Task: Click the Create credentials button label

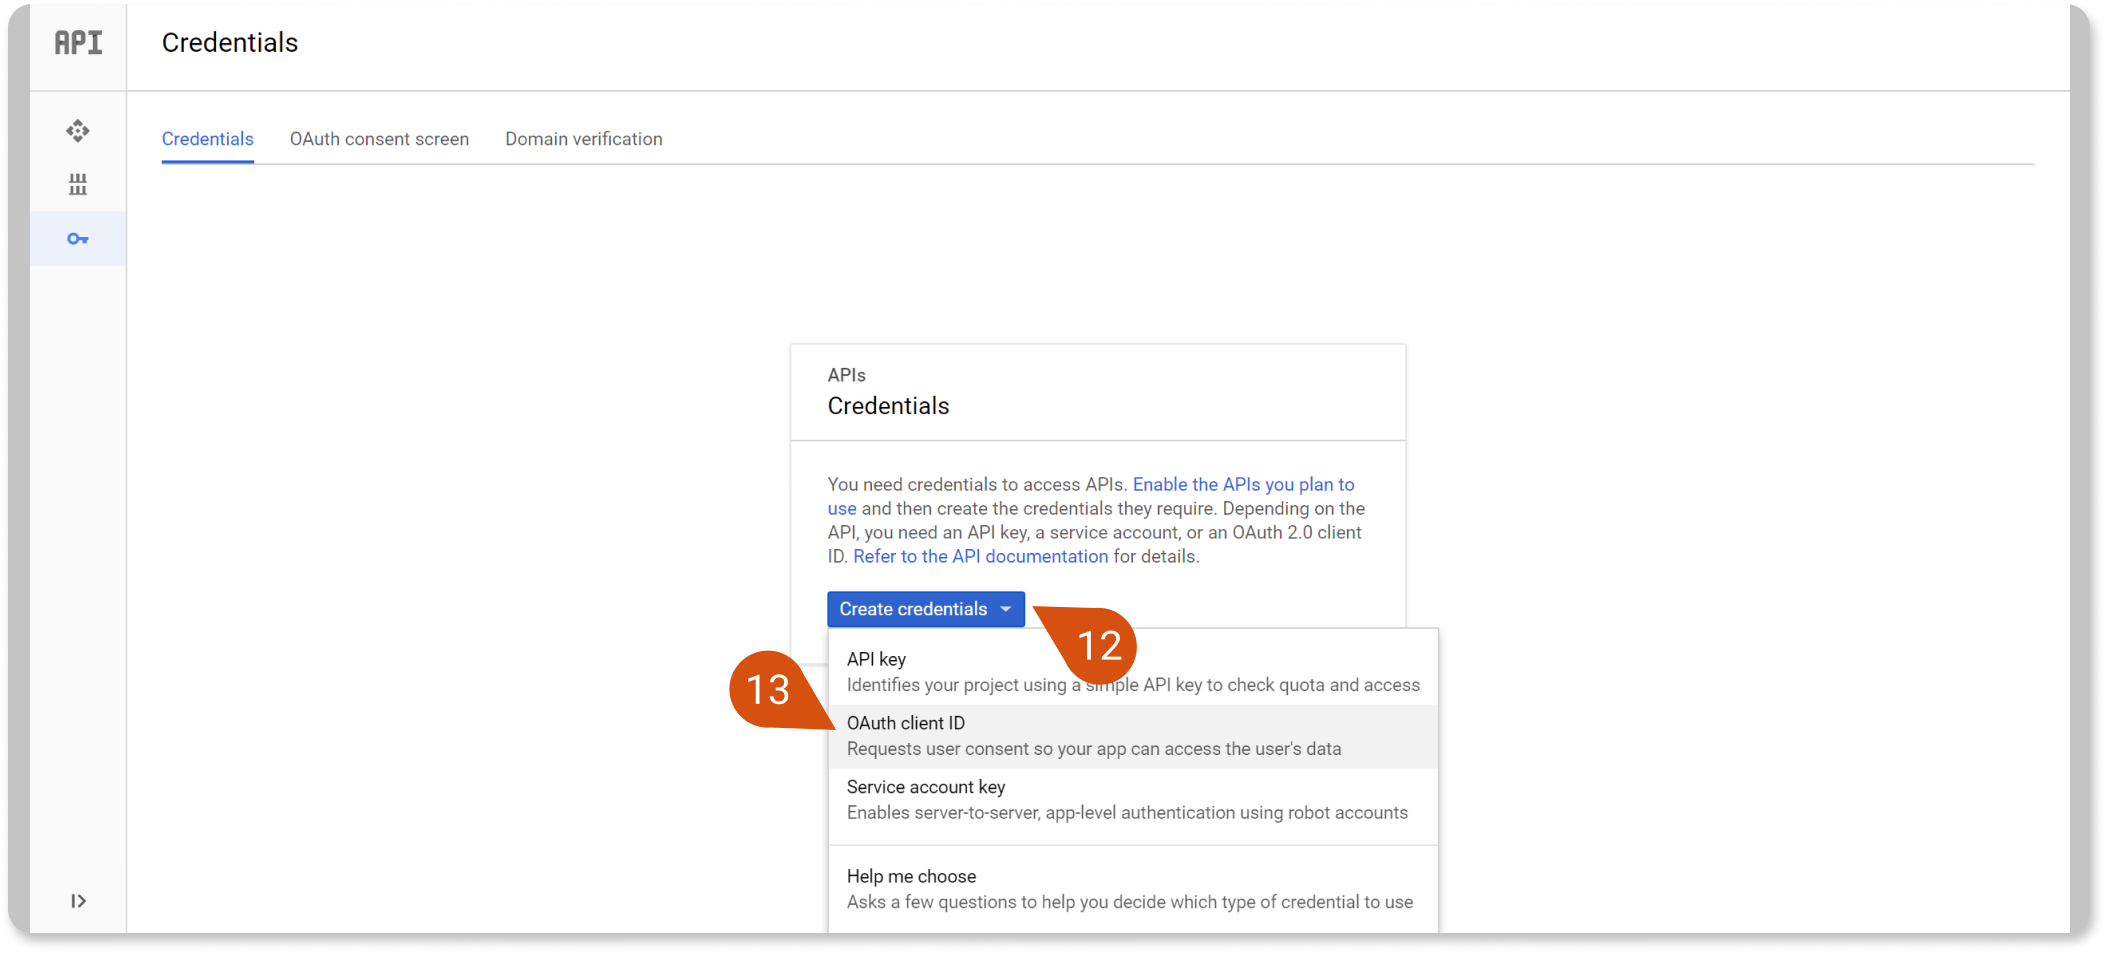Action: (x=912, y=609)
